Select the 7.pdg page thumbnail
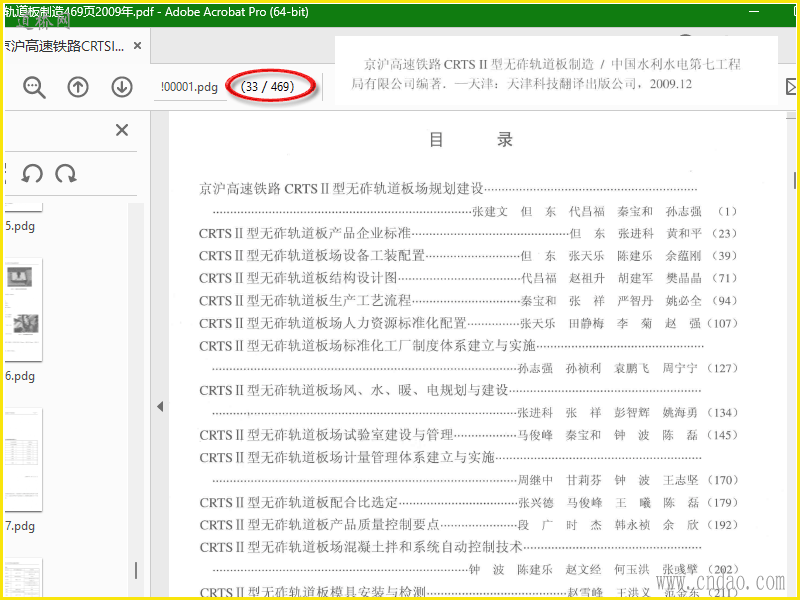Screen dimensions: 800x600 [x=23, y=459]
